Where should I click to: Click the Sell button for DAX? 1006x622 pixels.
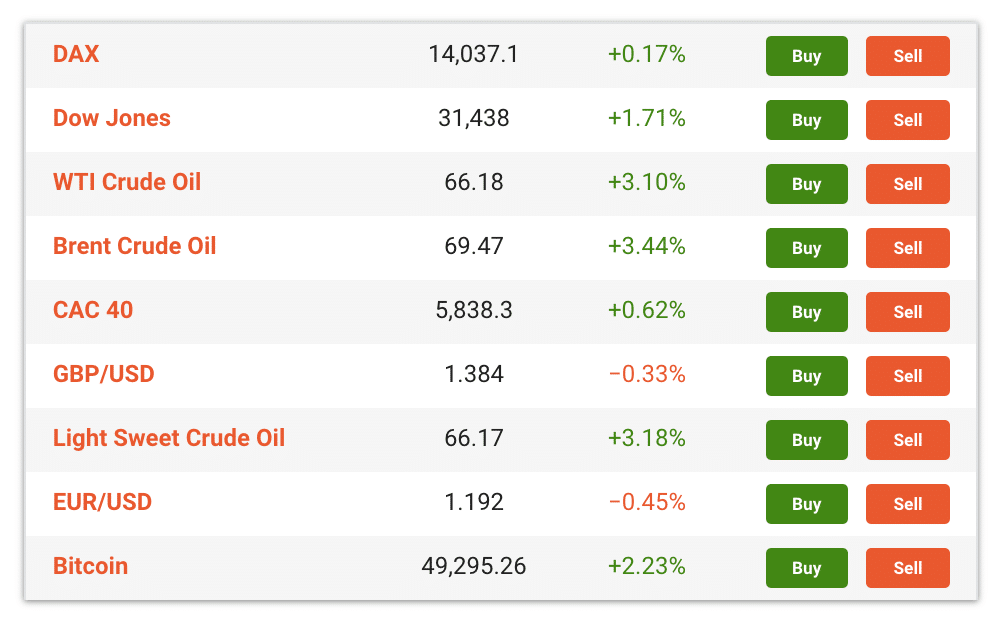(x=907, y=56)
